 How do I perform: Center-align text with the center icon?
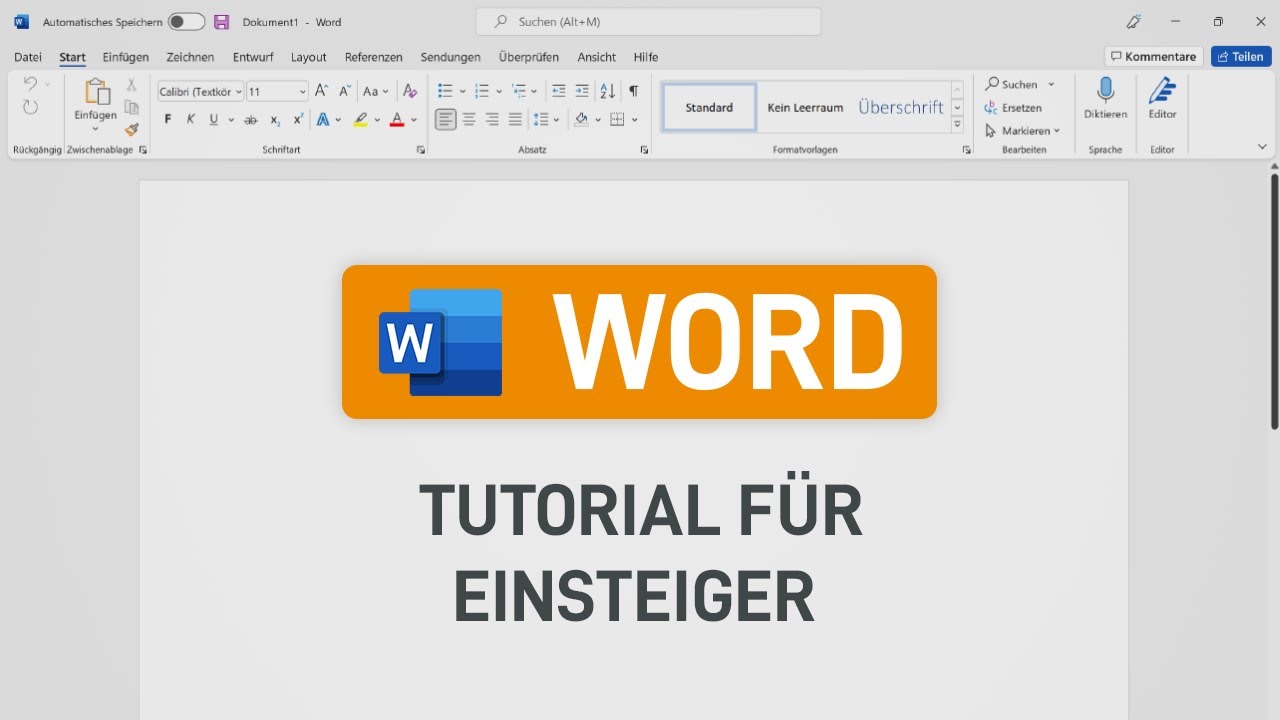point(469,120)
